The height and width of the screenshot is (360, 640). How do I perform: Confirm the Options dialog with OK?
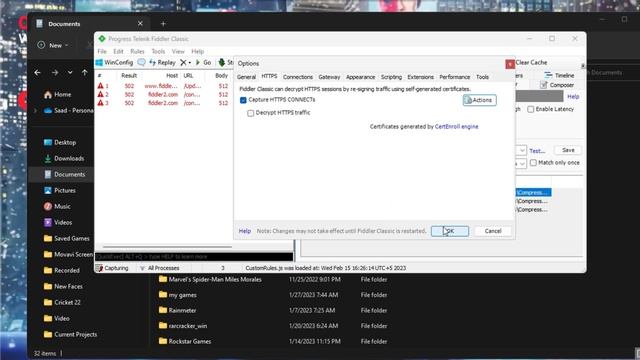pyautogui.click(x=450, y=231)
